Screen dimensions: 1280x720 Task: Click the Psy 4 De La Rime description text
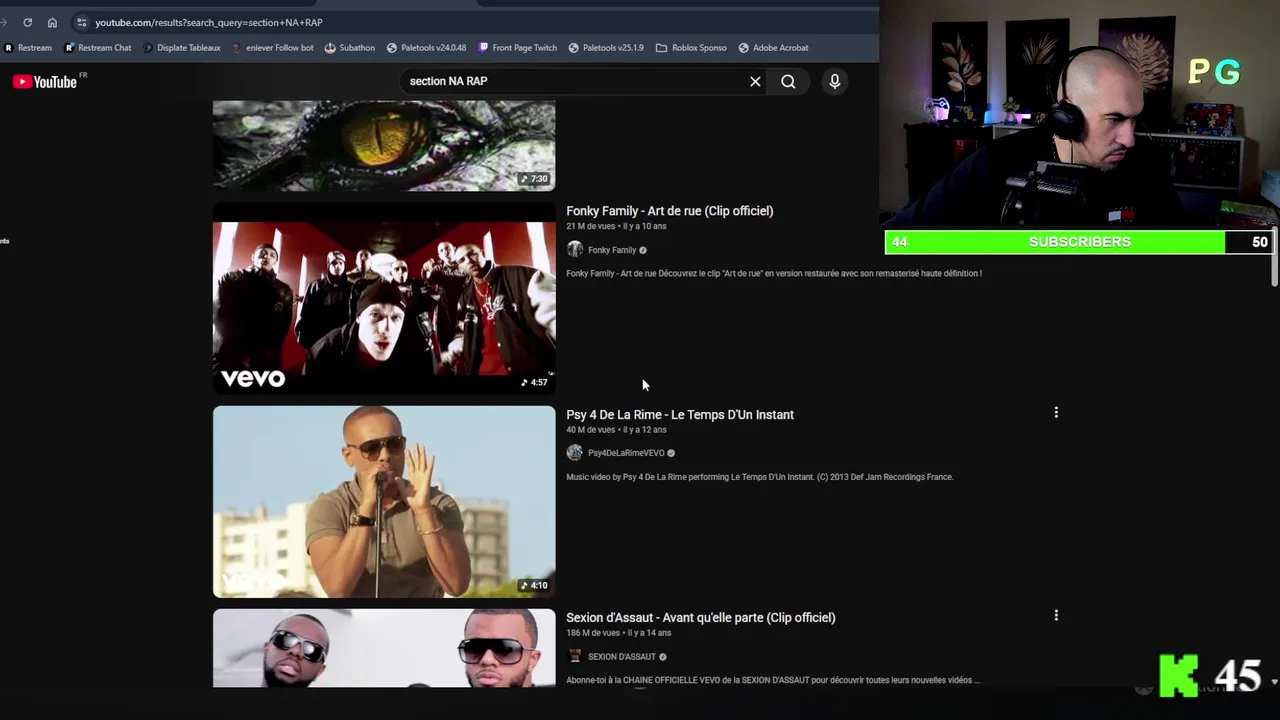760,477
